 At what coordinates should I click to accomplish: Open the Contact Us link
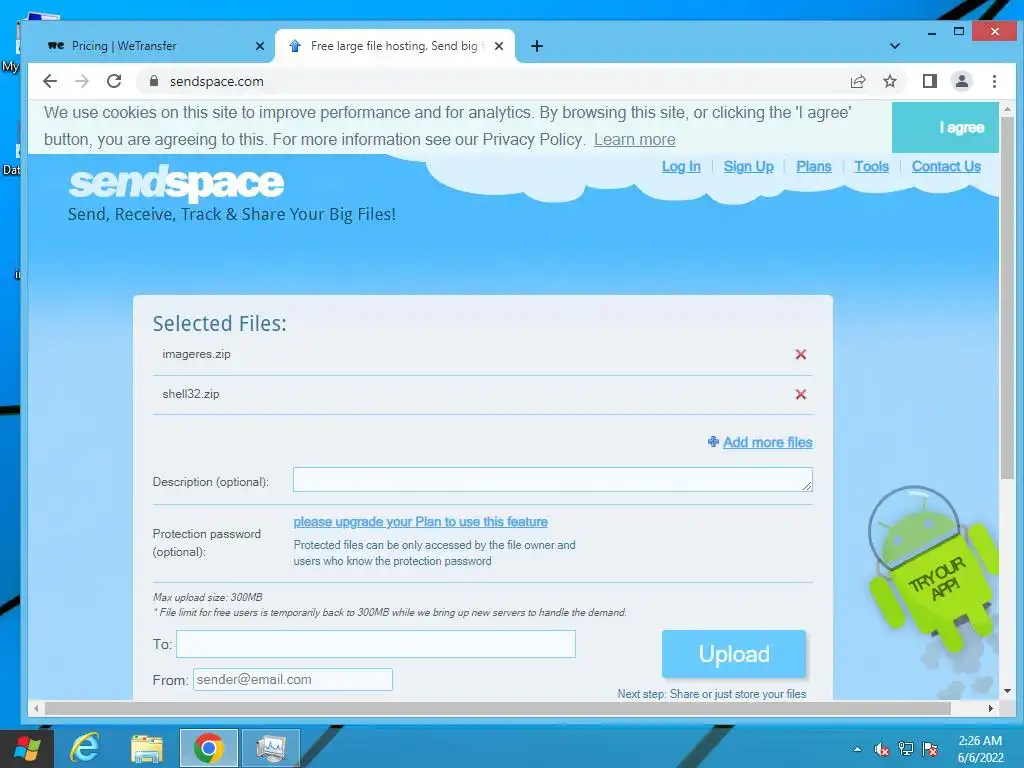click(946, 167)
